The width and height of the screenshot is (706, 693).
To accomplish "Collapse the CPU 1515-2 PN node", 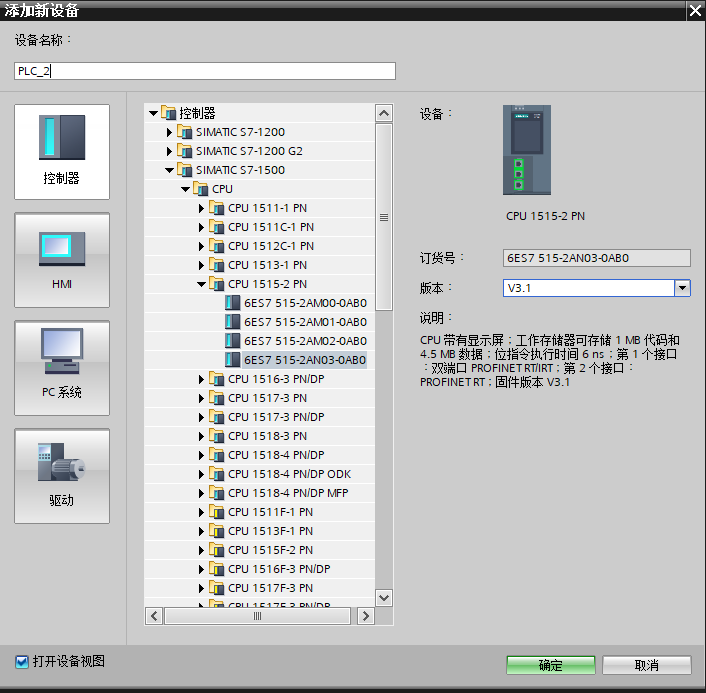I will point(202,284).
